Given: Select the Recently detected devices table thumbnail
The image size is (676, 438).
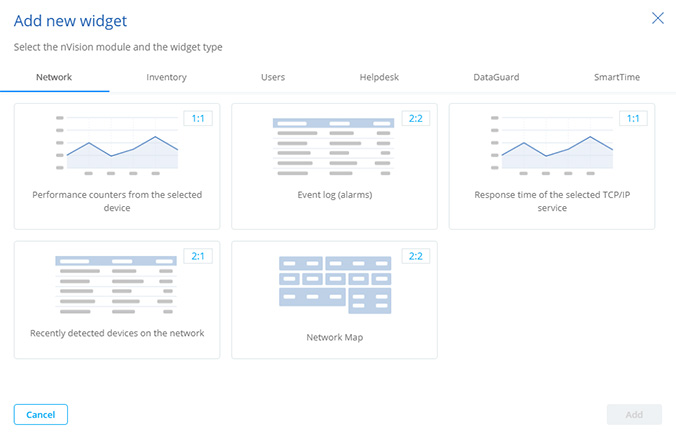Looking at the screenshot, I should [x=116, y=285].
